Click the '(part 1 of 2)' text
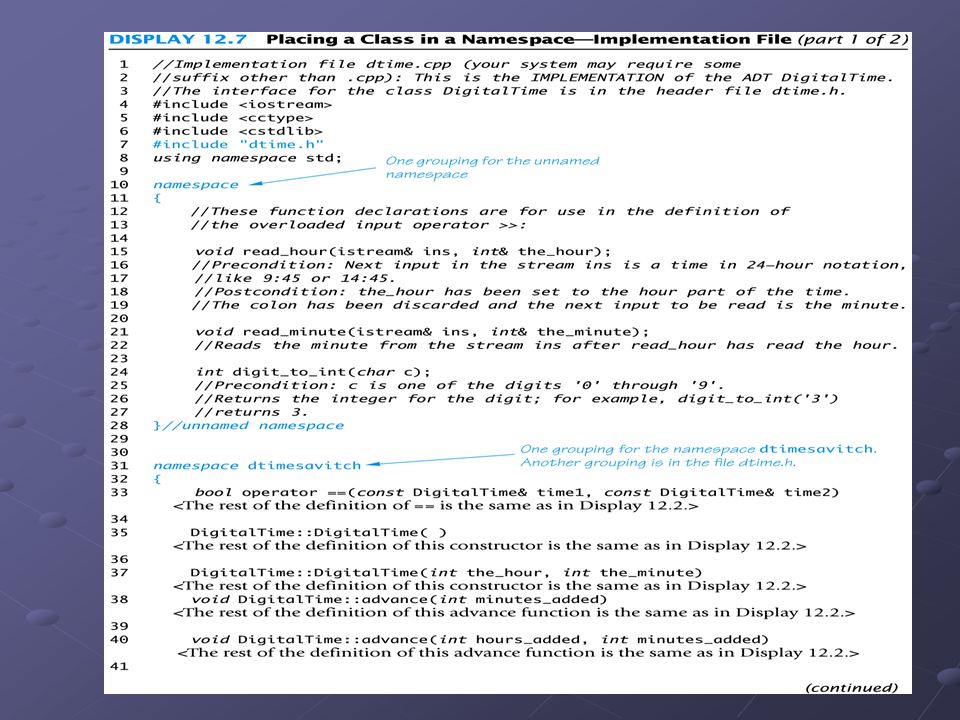Image resolution: width=960 pixels, height=720 pixels. point(853,40)
